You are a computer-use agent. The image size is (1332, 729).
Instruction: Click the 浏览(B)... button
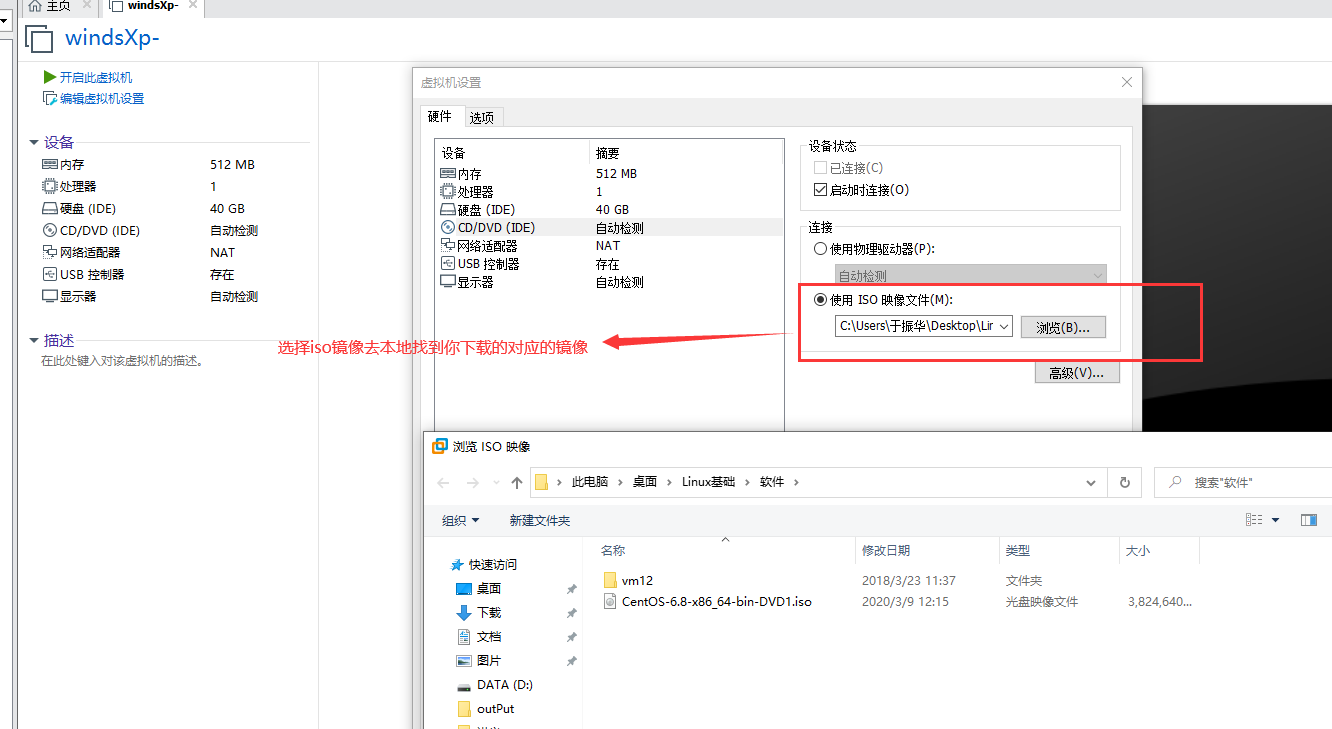pyautogui.click(x=1063, y=326)
